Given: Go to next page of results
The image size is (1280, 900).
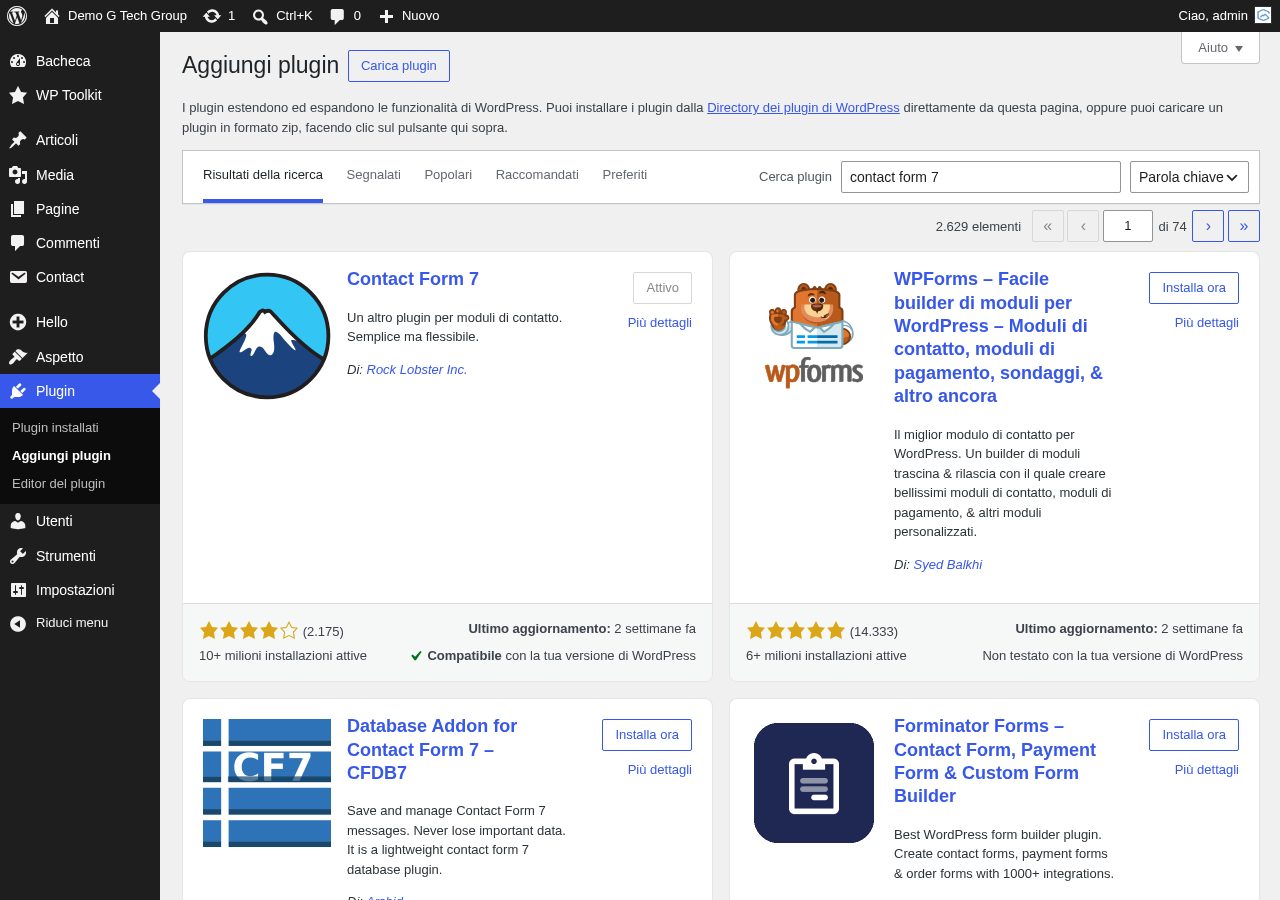Looking at the screenshot, I should point(1208,226).
